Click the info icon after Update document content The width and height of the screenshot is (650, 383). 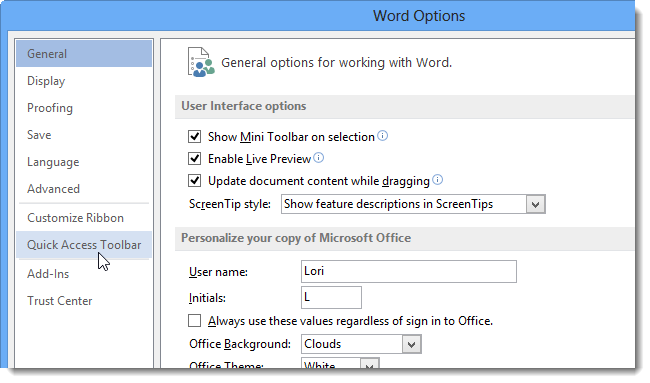tap(437, 179)
